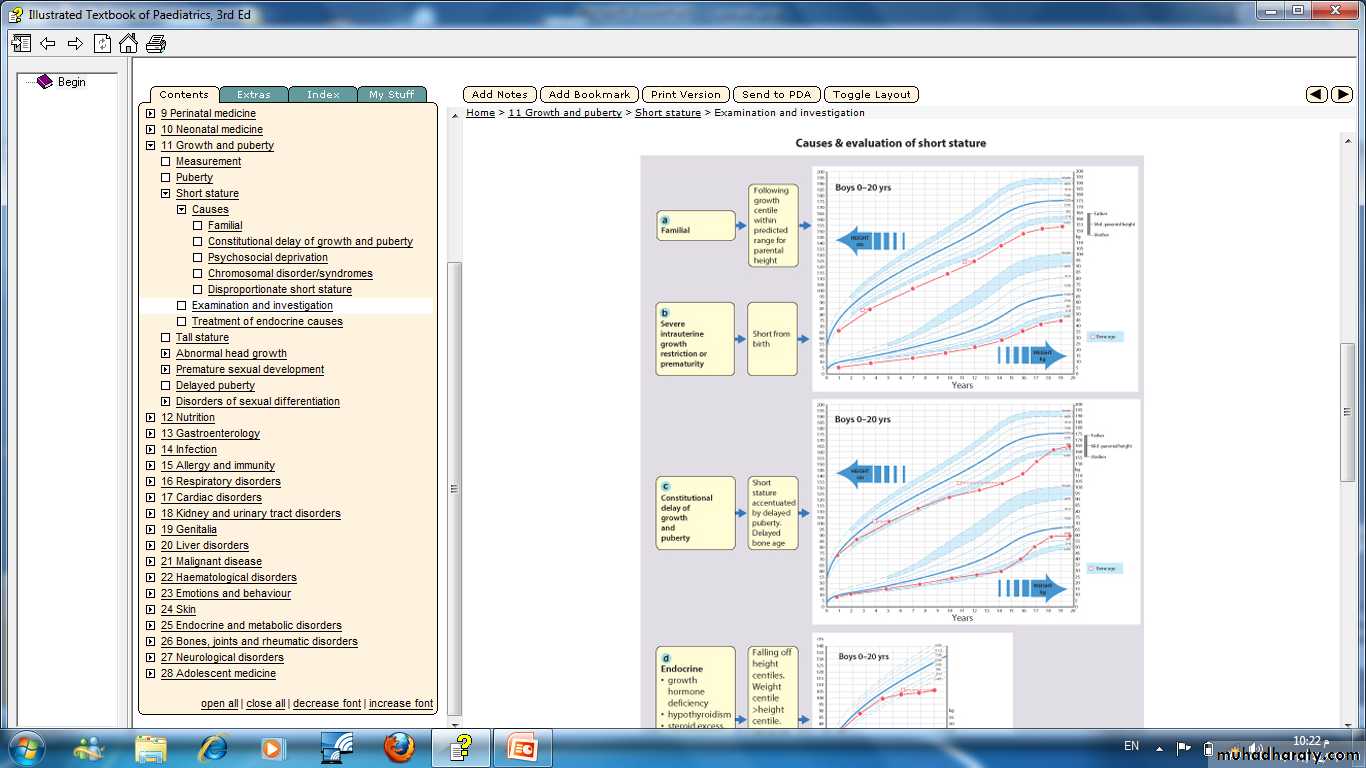Launch Firefox from the taskbar
1366x768 pixels.
coord(398,747)
